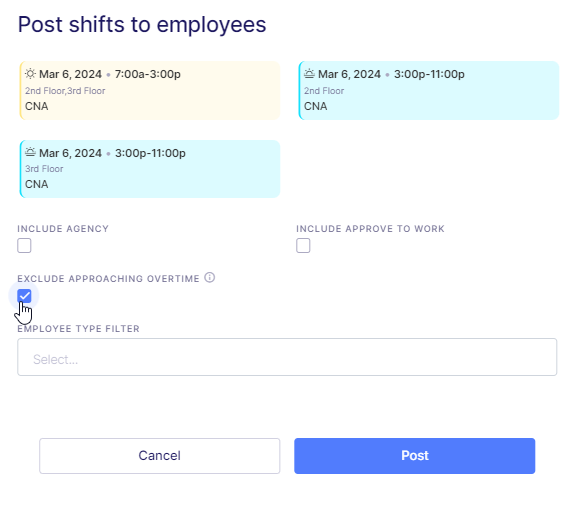Enable the Include Agency checkbox
The width and height of the screenshot is (570, 510).
(x=24, y=246)
